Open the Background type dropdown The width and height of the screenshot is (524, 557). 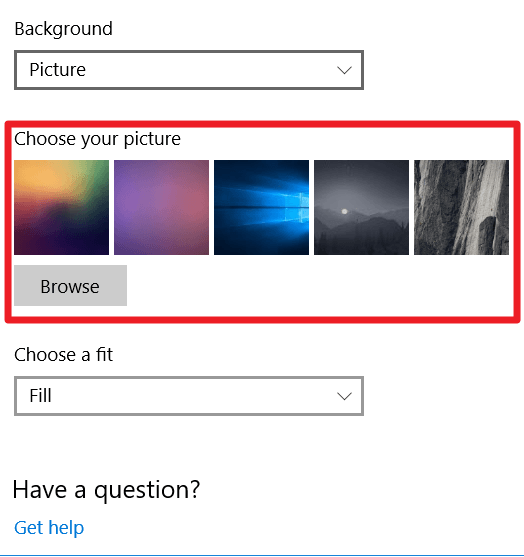click(189, 70)
